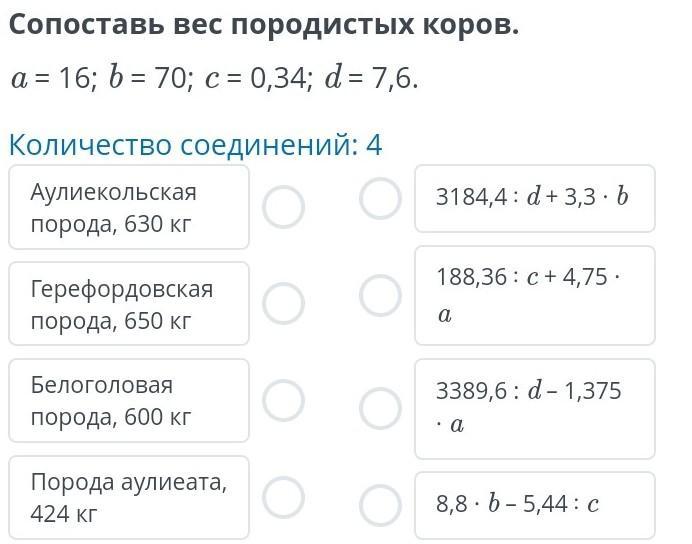
Task: Select the circle next to 3184,4 : d + 3,3 · b
Action: [x=380, y=197]
